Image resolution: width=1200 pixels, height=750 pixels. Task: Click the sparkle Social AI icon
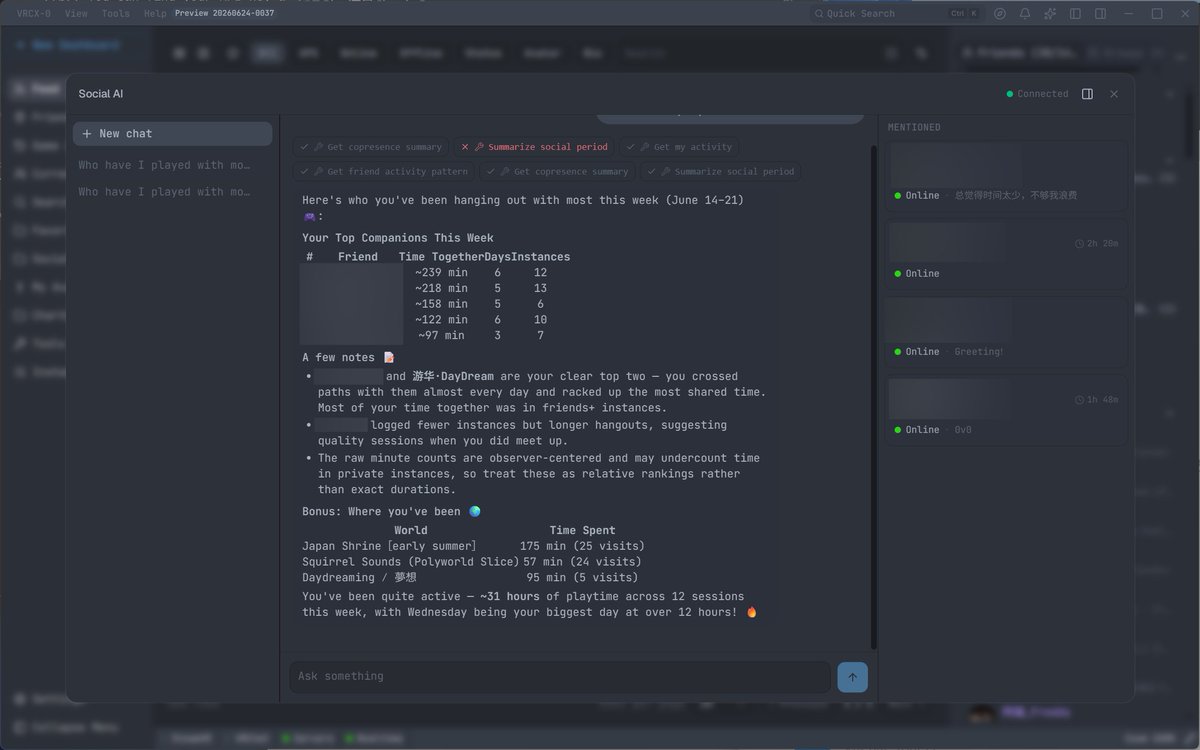tap(1050, 14)
